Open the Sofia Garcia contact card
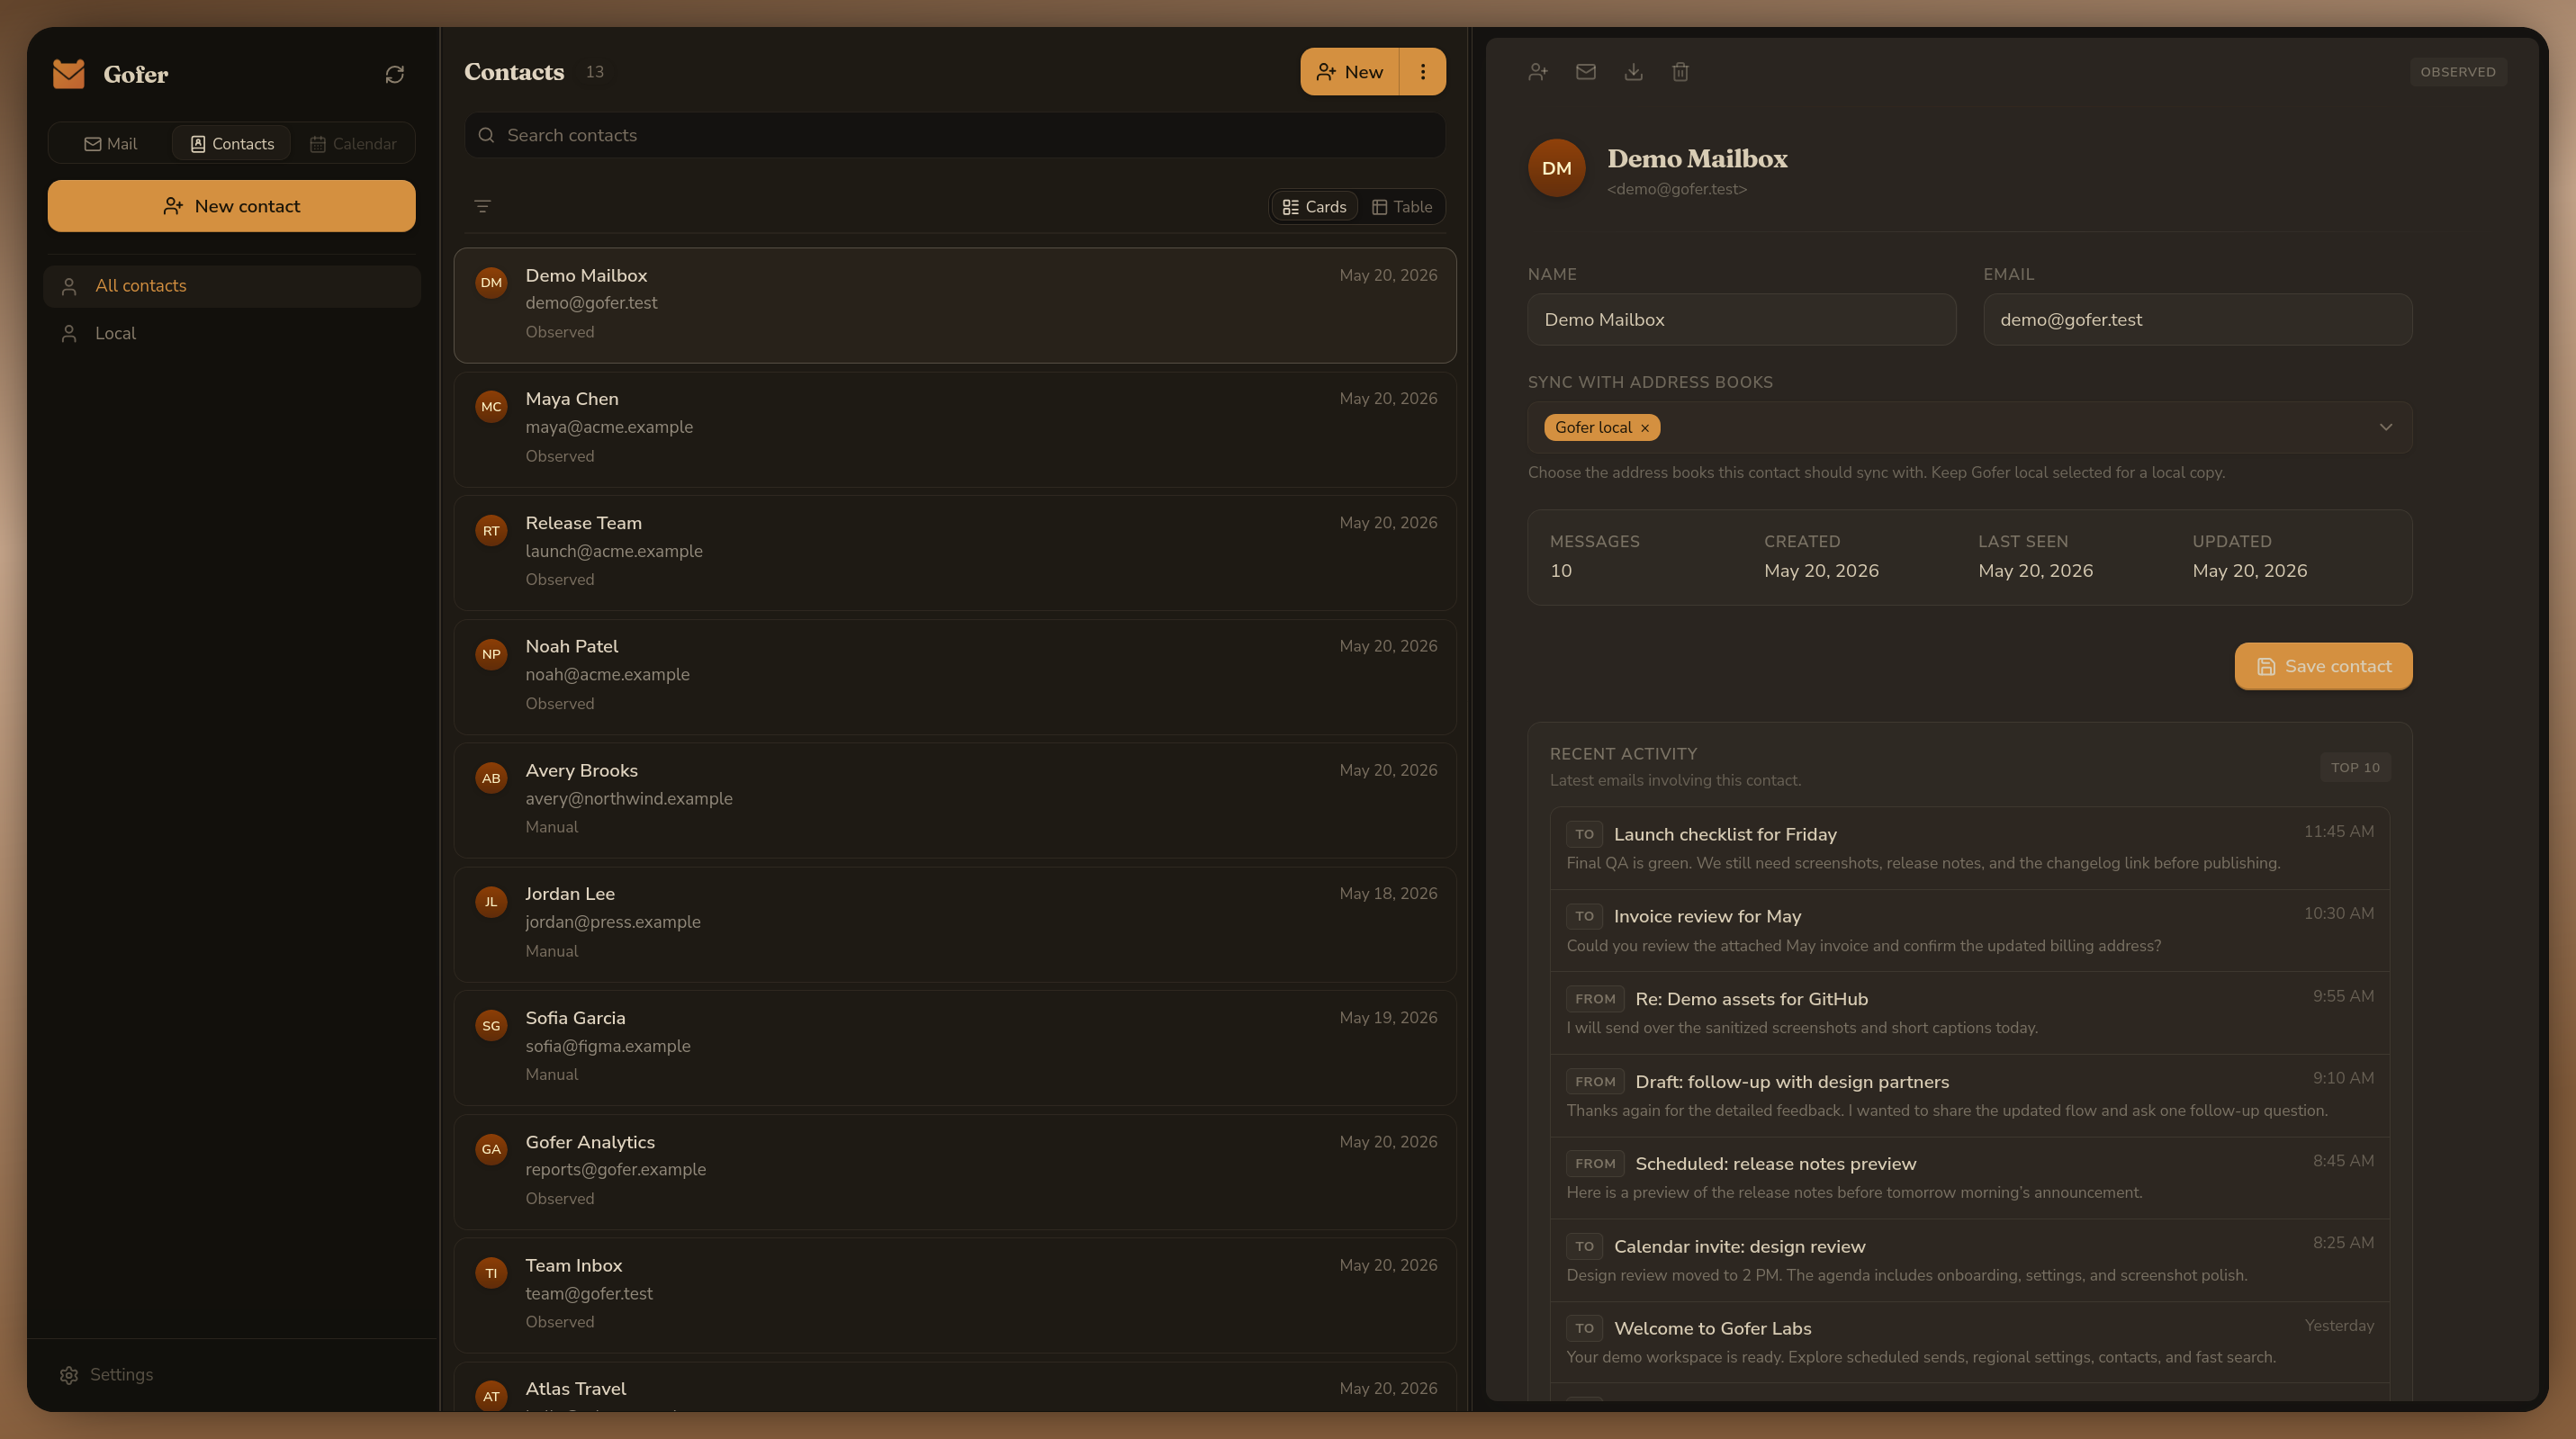 pos(954,1048)
